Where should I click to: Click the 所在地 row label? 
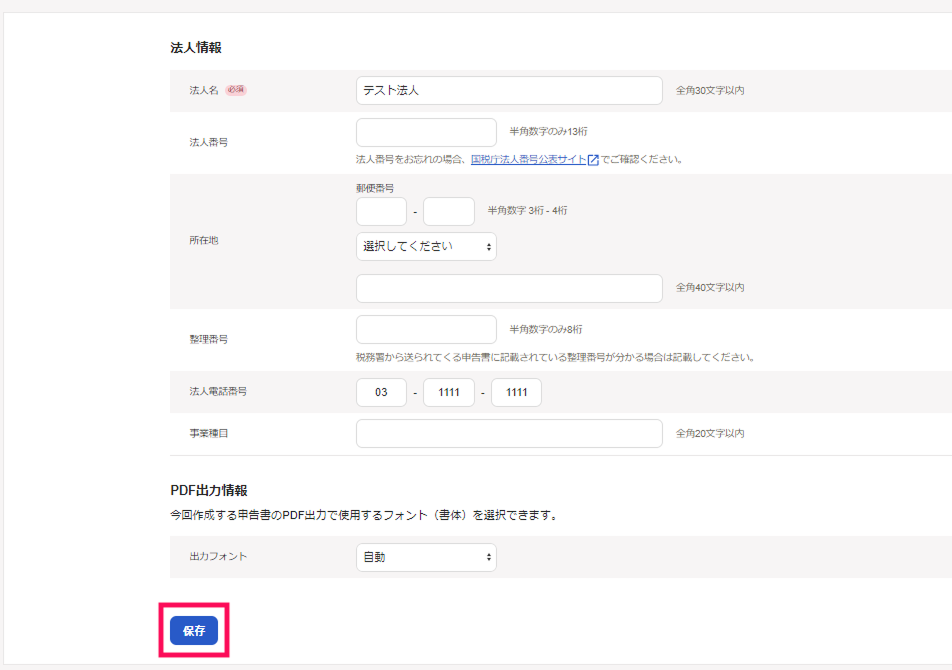point(203,240)
